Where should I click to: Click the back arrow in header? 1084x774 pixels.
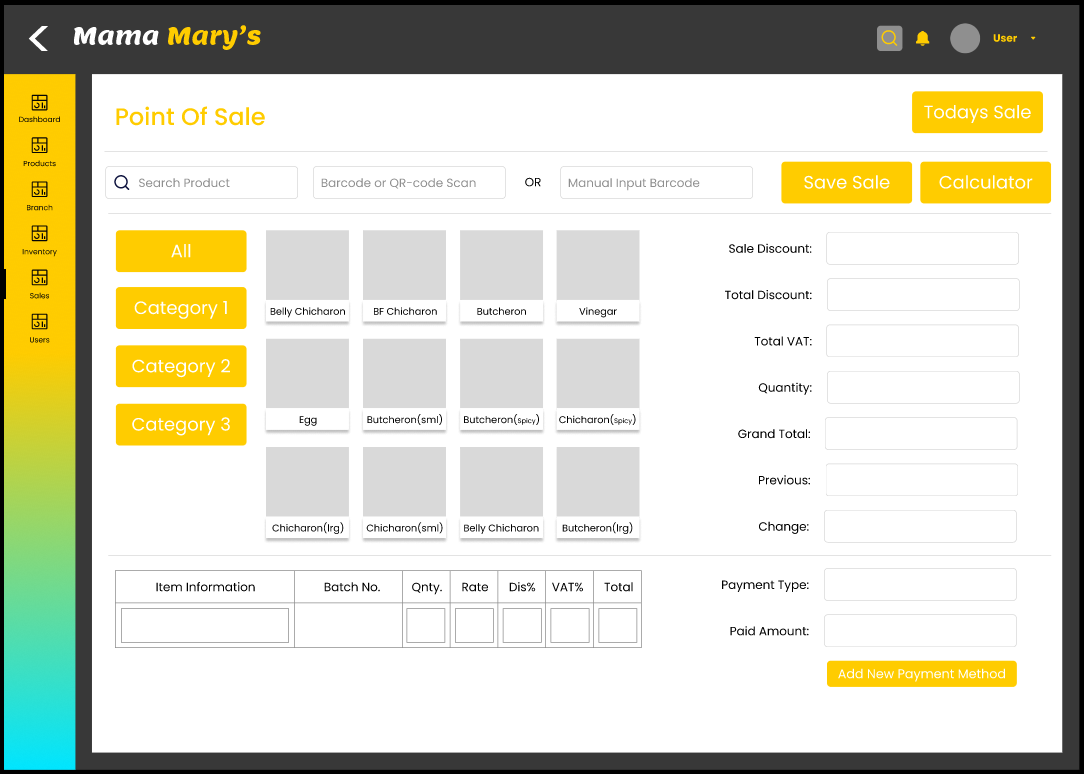pos(38,39)
